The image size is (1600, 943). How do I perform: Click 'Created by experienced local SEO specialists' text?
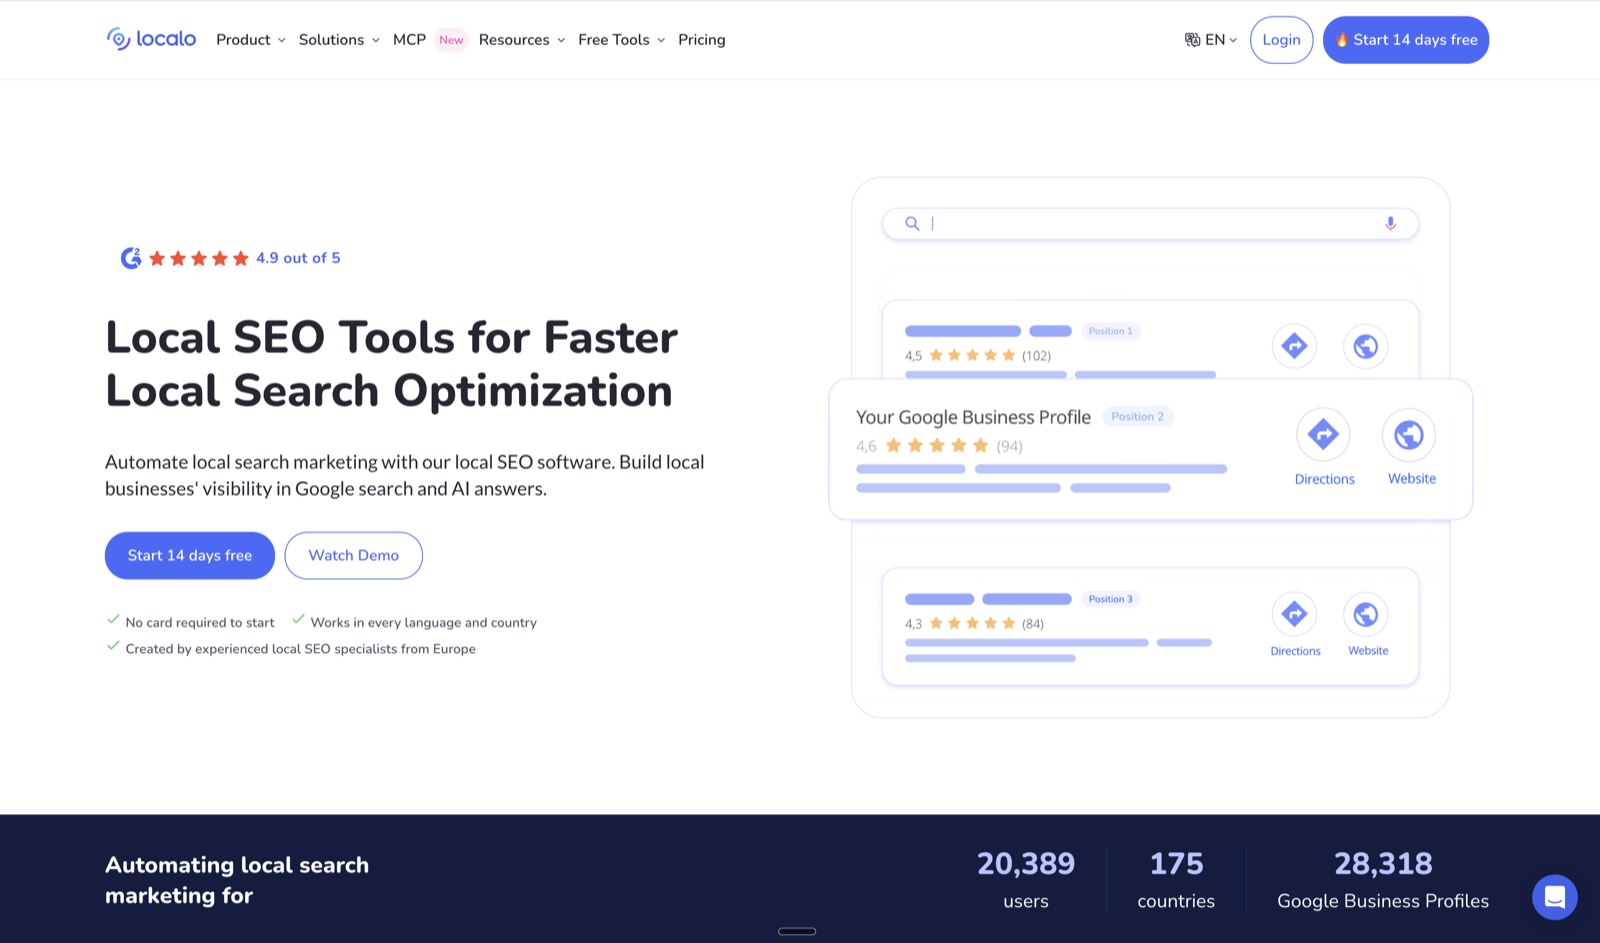(301, 649)
